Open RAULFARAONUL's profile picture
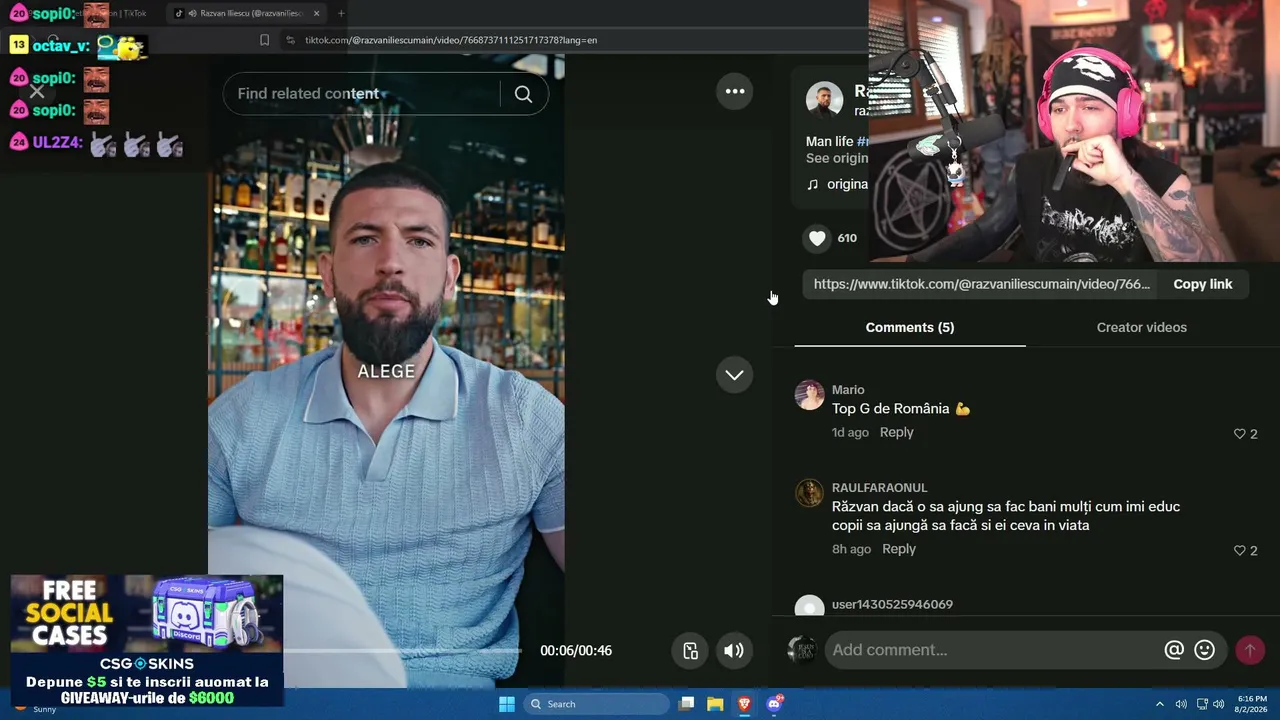This screenshot has width=1280, height=720. (809, 493)
